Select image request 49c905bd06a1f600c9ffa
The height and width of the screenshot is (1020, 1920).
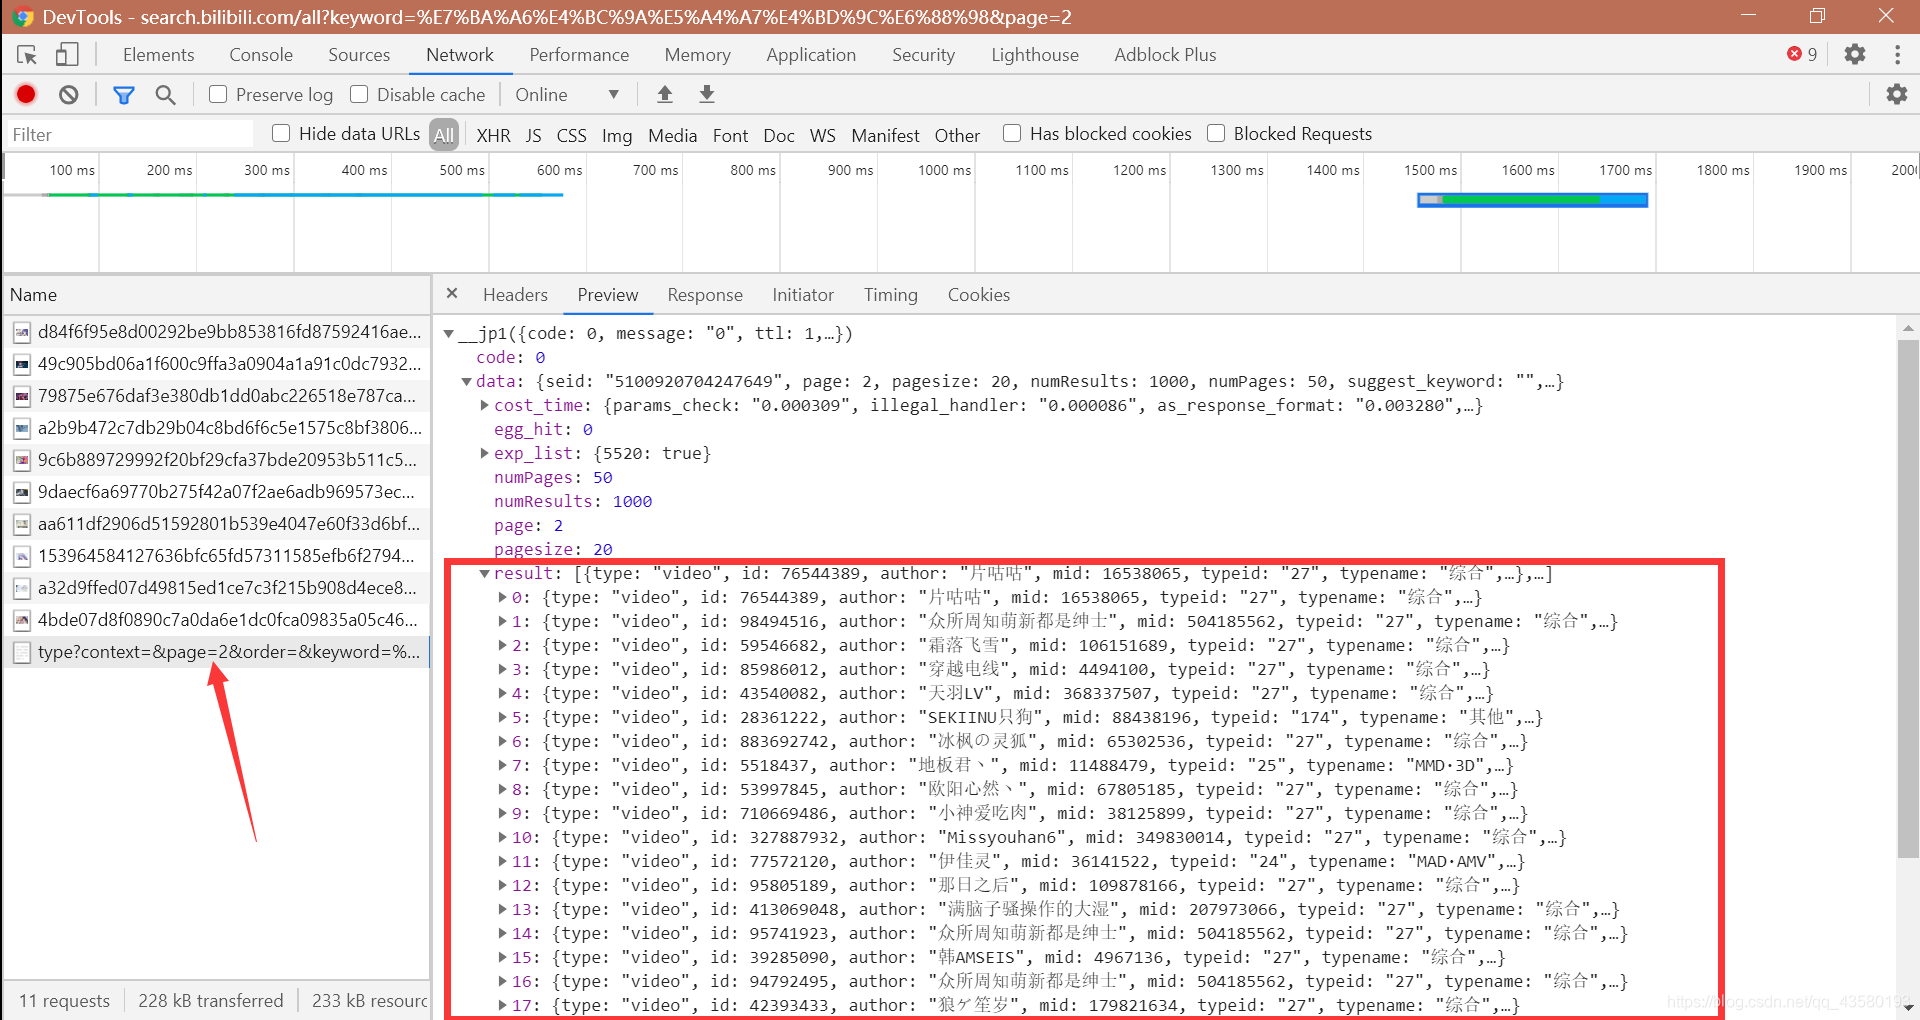[x=216, y=364]
